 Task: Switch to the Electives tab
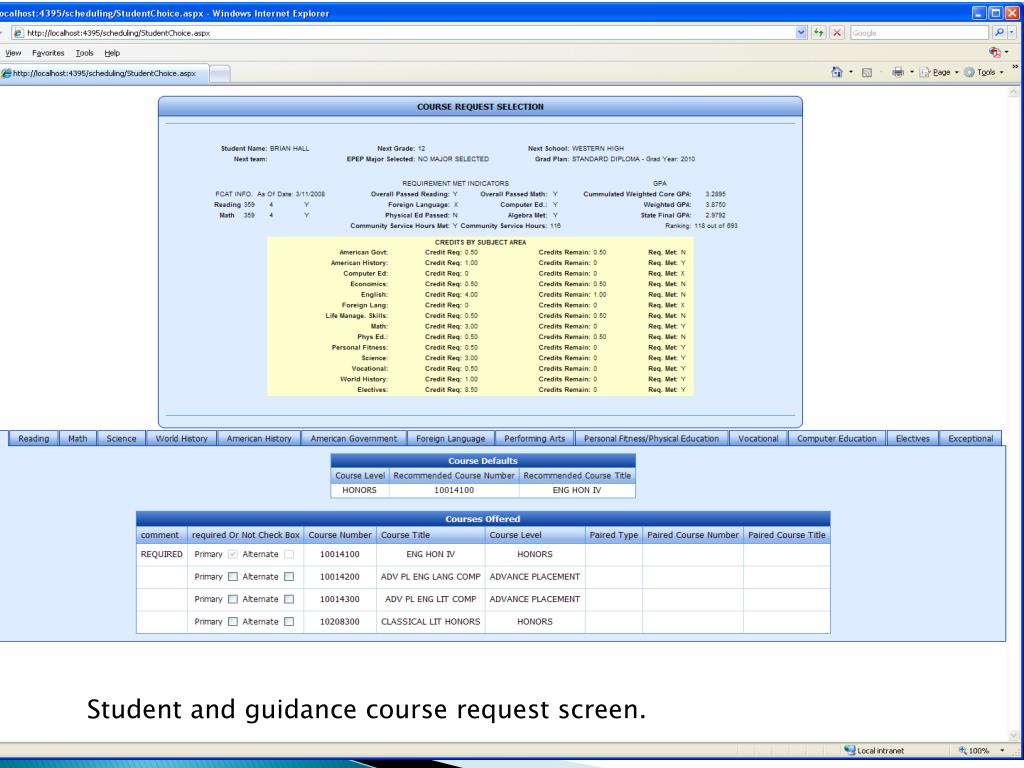point(912,439)
